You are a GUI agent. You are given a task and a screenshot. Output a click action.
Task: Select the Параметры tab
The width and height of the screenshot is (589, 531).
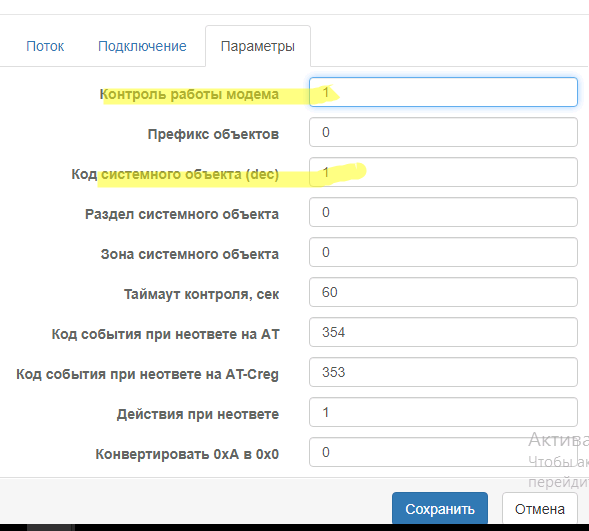tap(258, 46)
